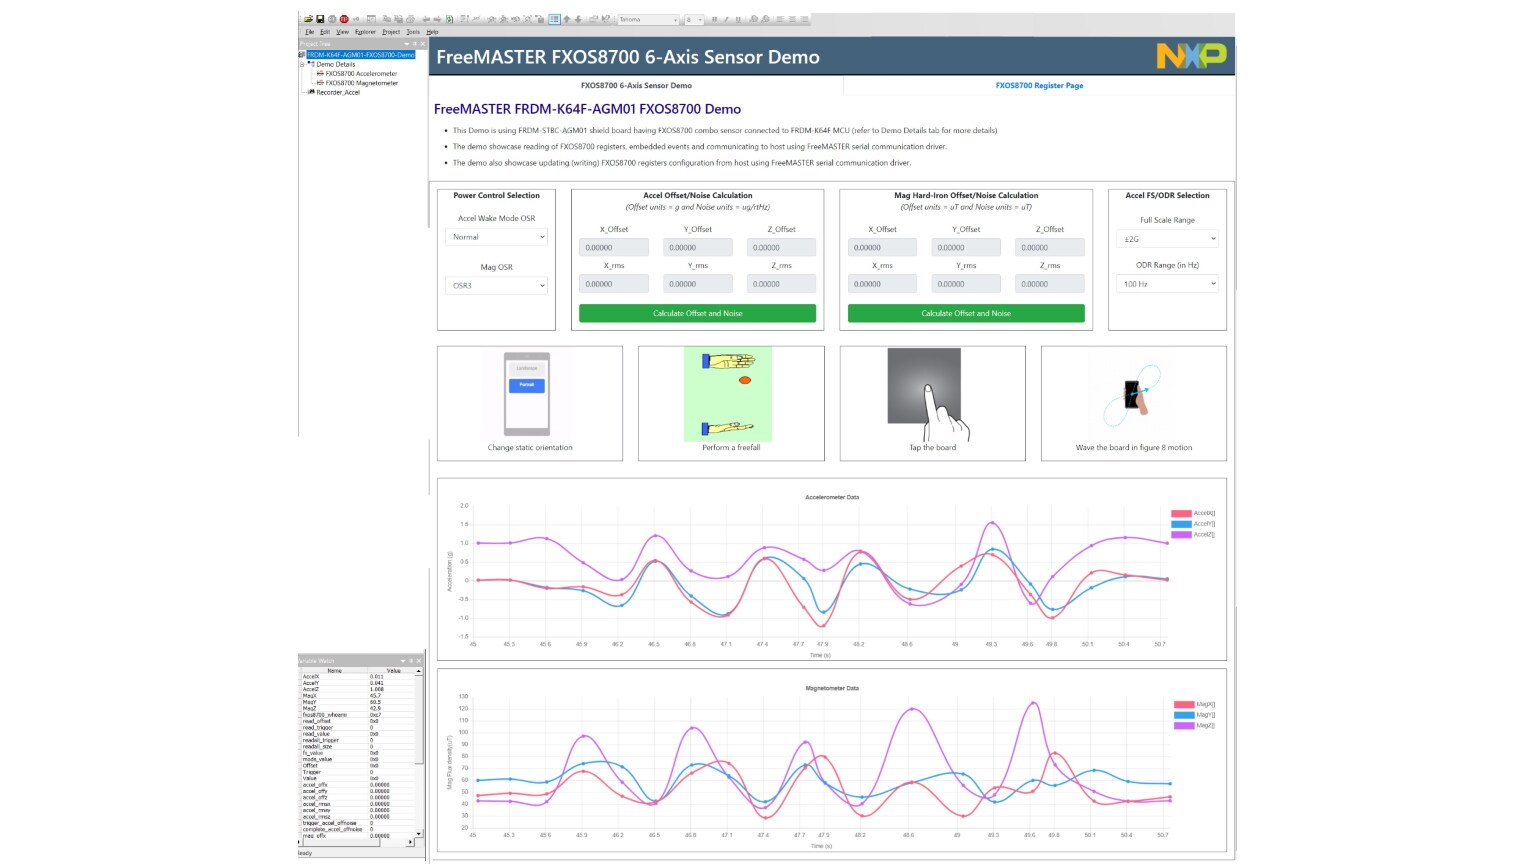Close the Project Tree panel
1536x864 pixels.
(423, 44)
